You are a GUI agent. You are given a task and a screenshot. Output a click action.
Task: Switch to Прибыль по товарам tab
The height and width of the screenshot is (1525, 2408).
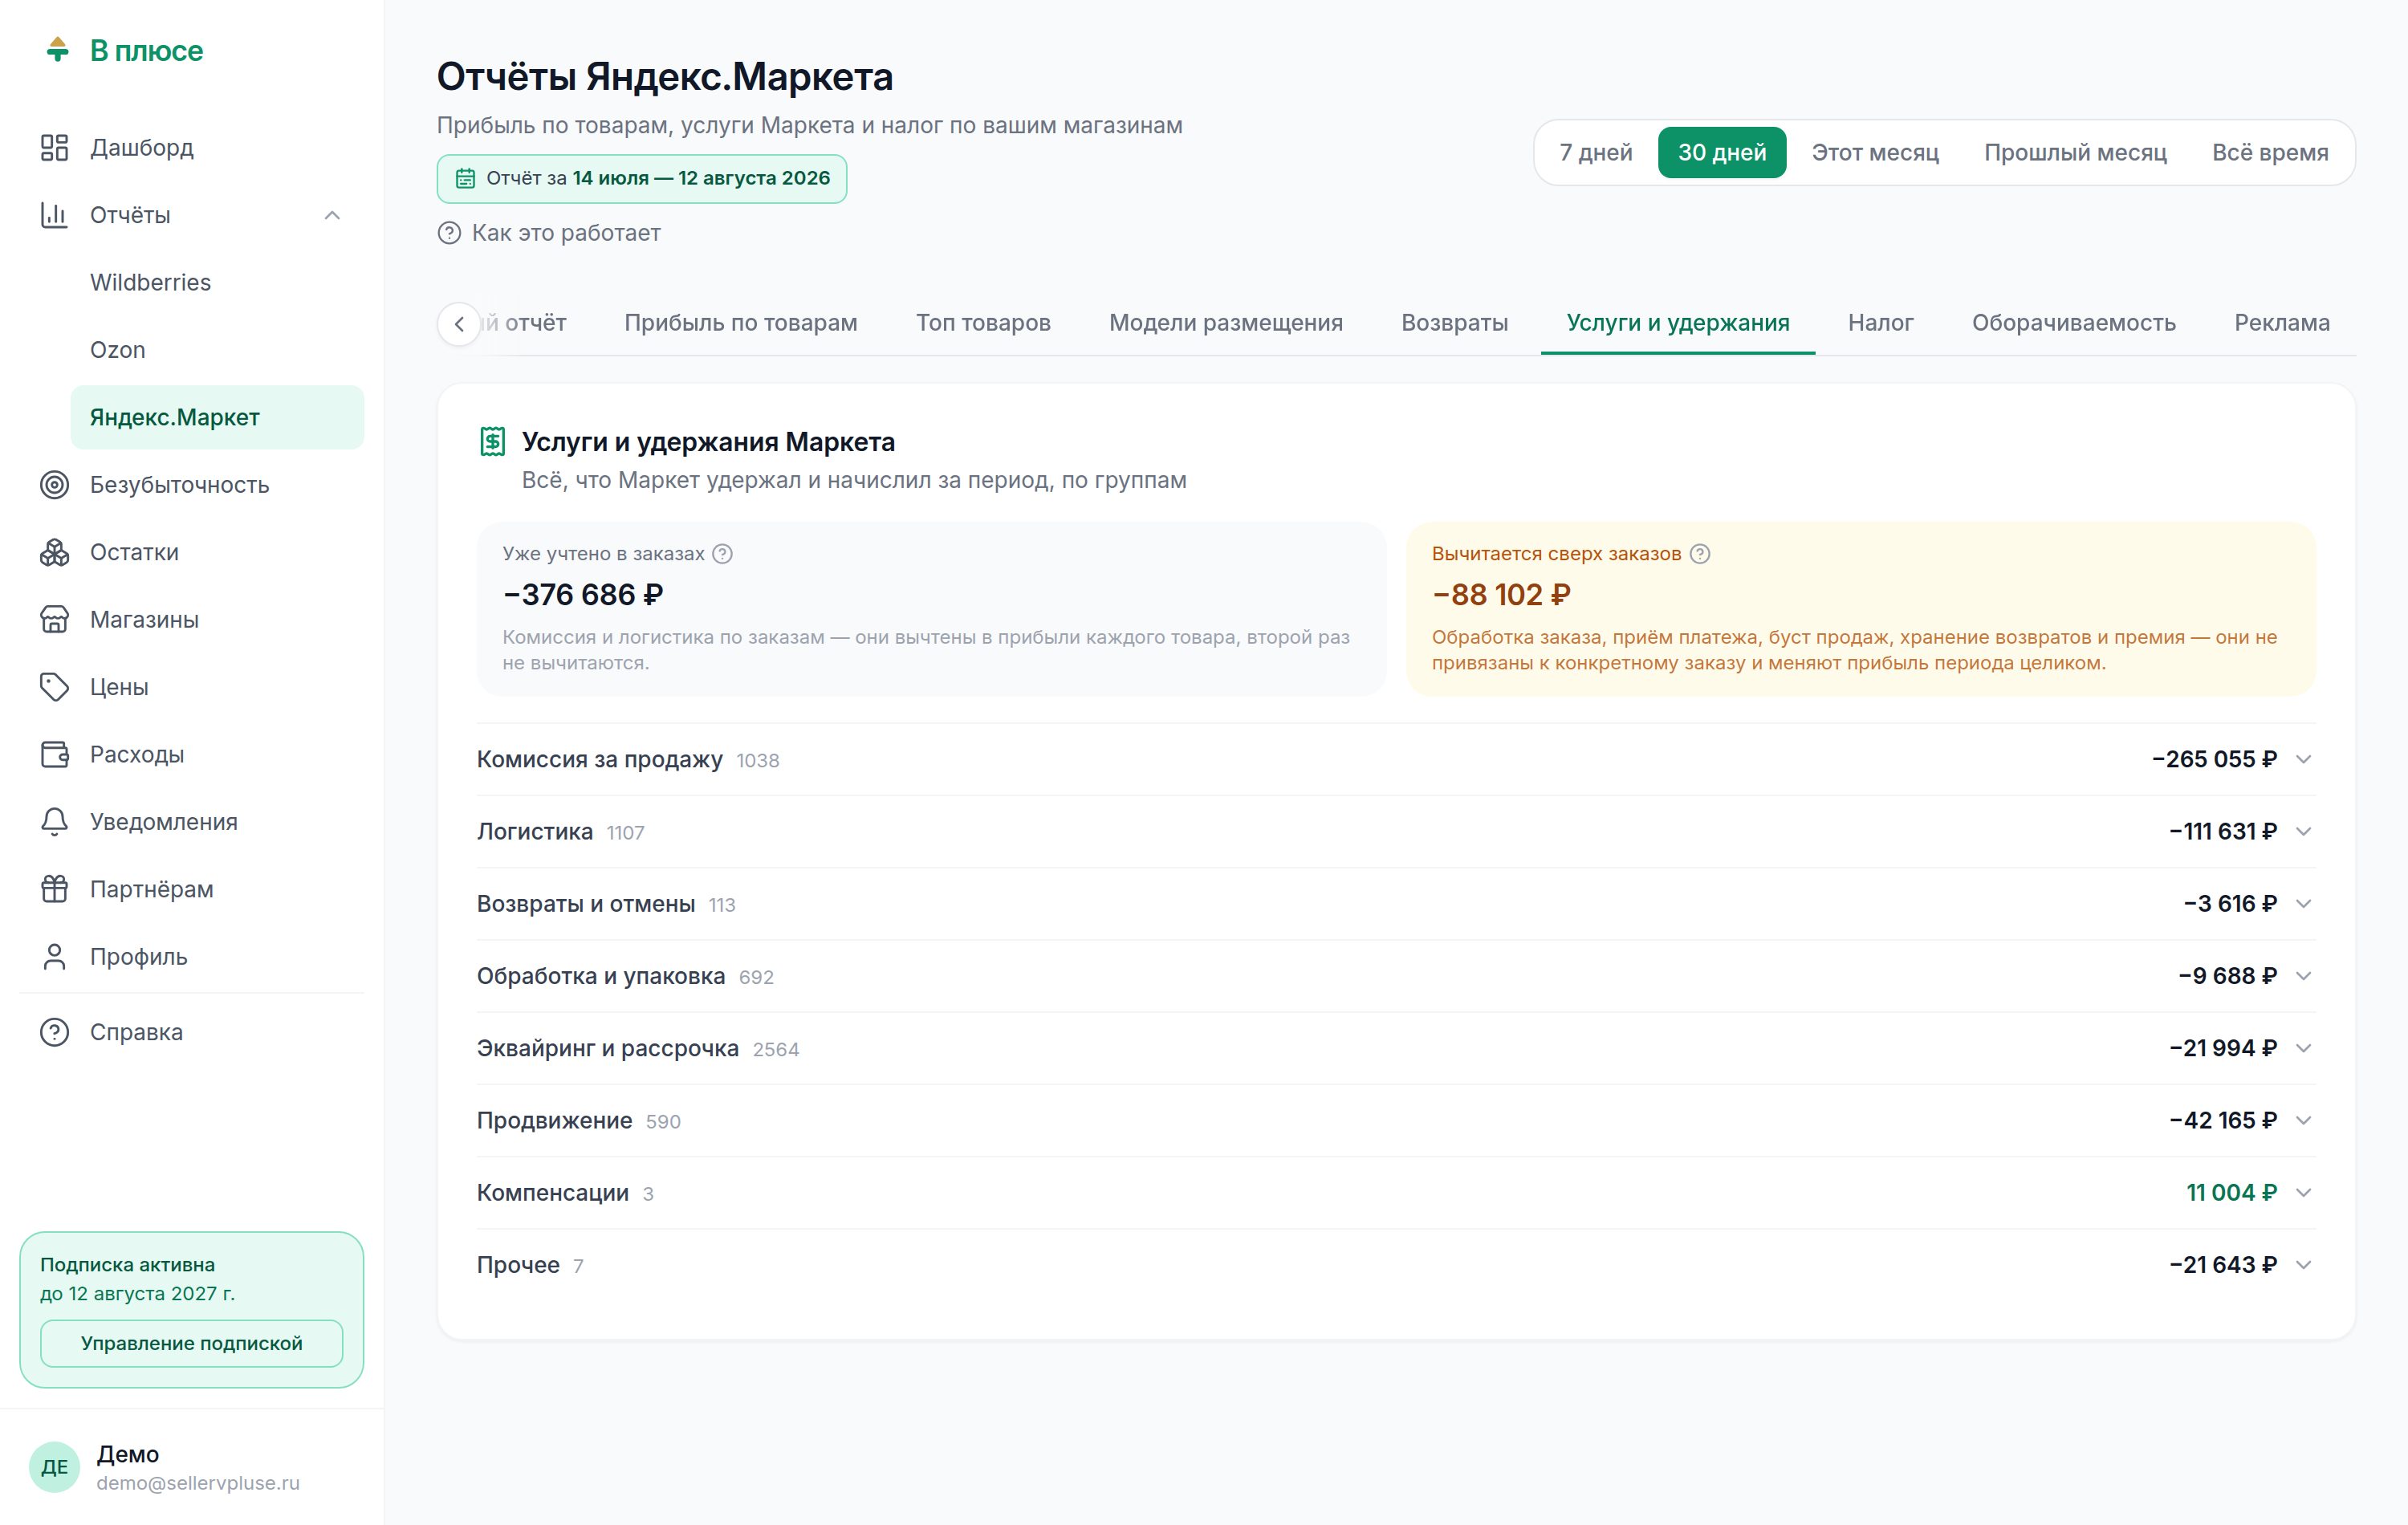[740, 323]
